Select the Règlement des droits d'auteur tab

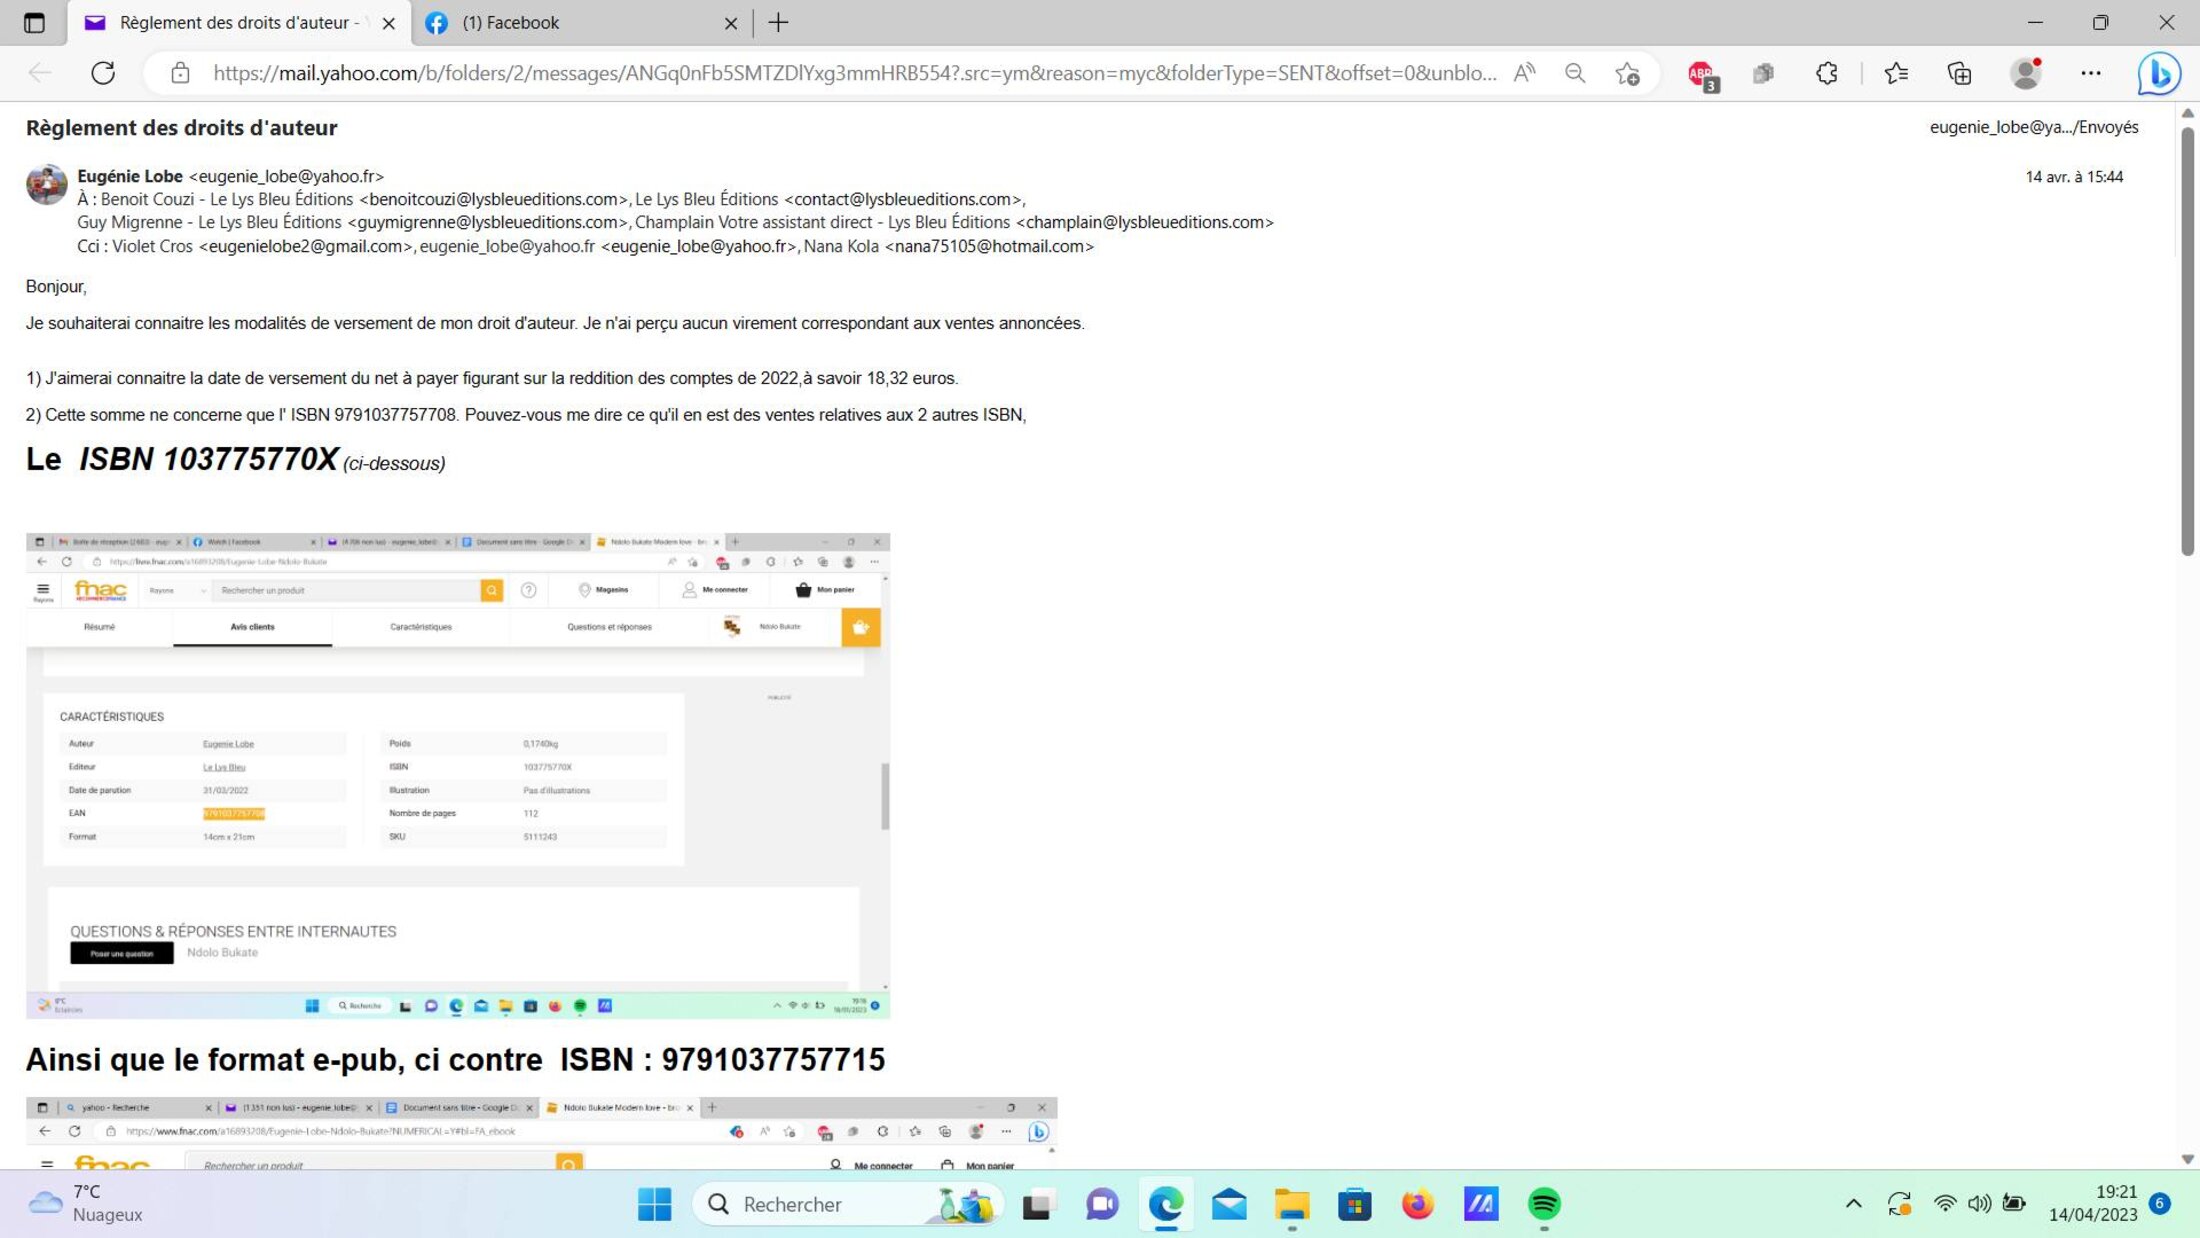click(x=239, y=22)
